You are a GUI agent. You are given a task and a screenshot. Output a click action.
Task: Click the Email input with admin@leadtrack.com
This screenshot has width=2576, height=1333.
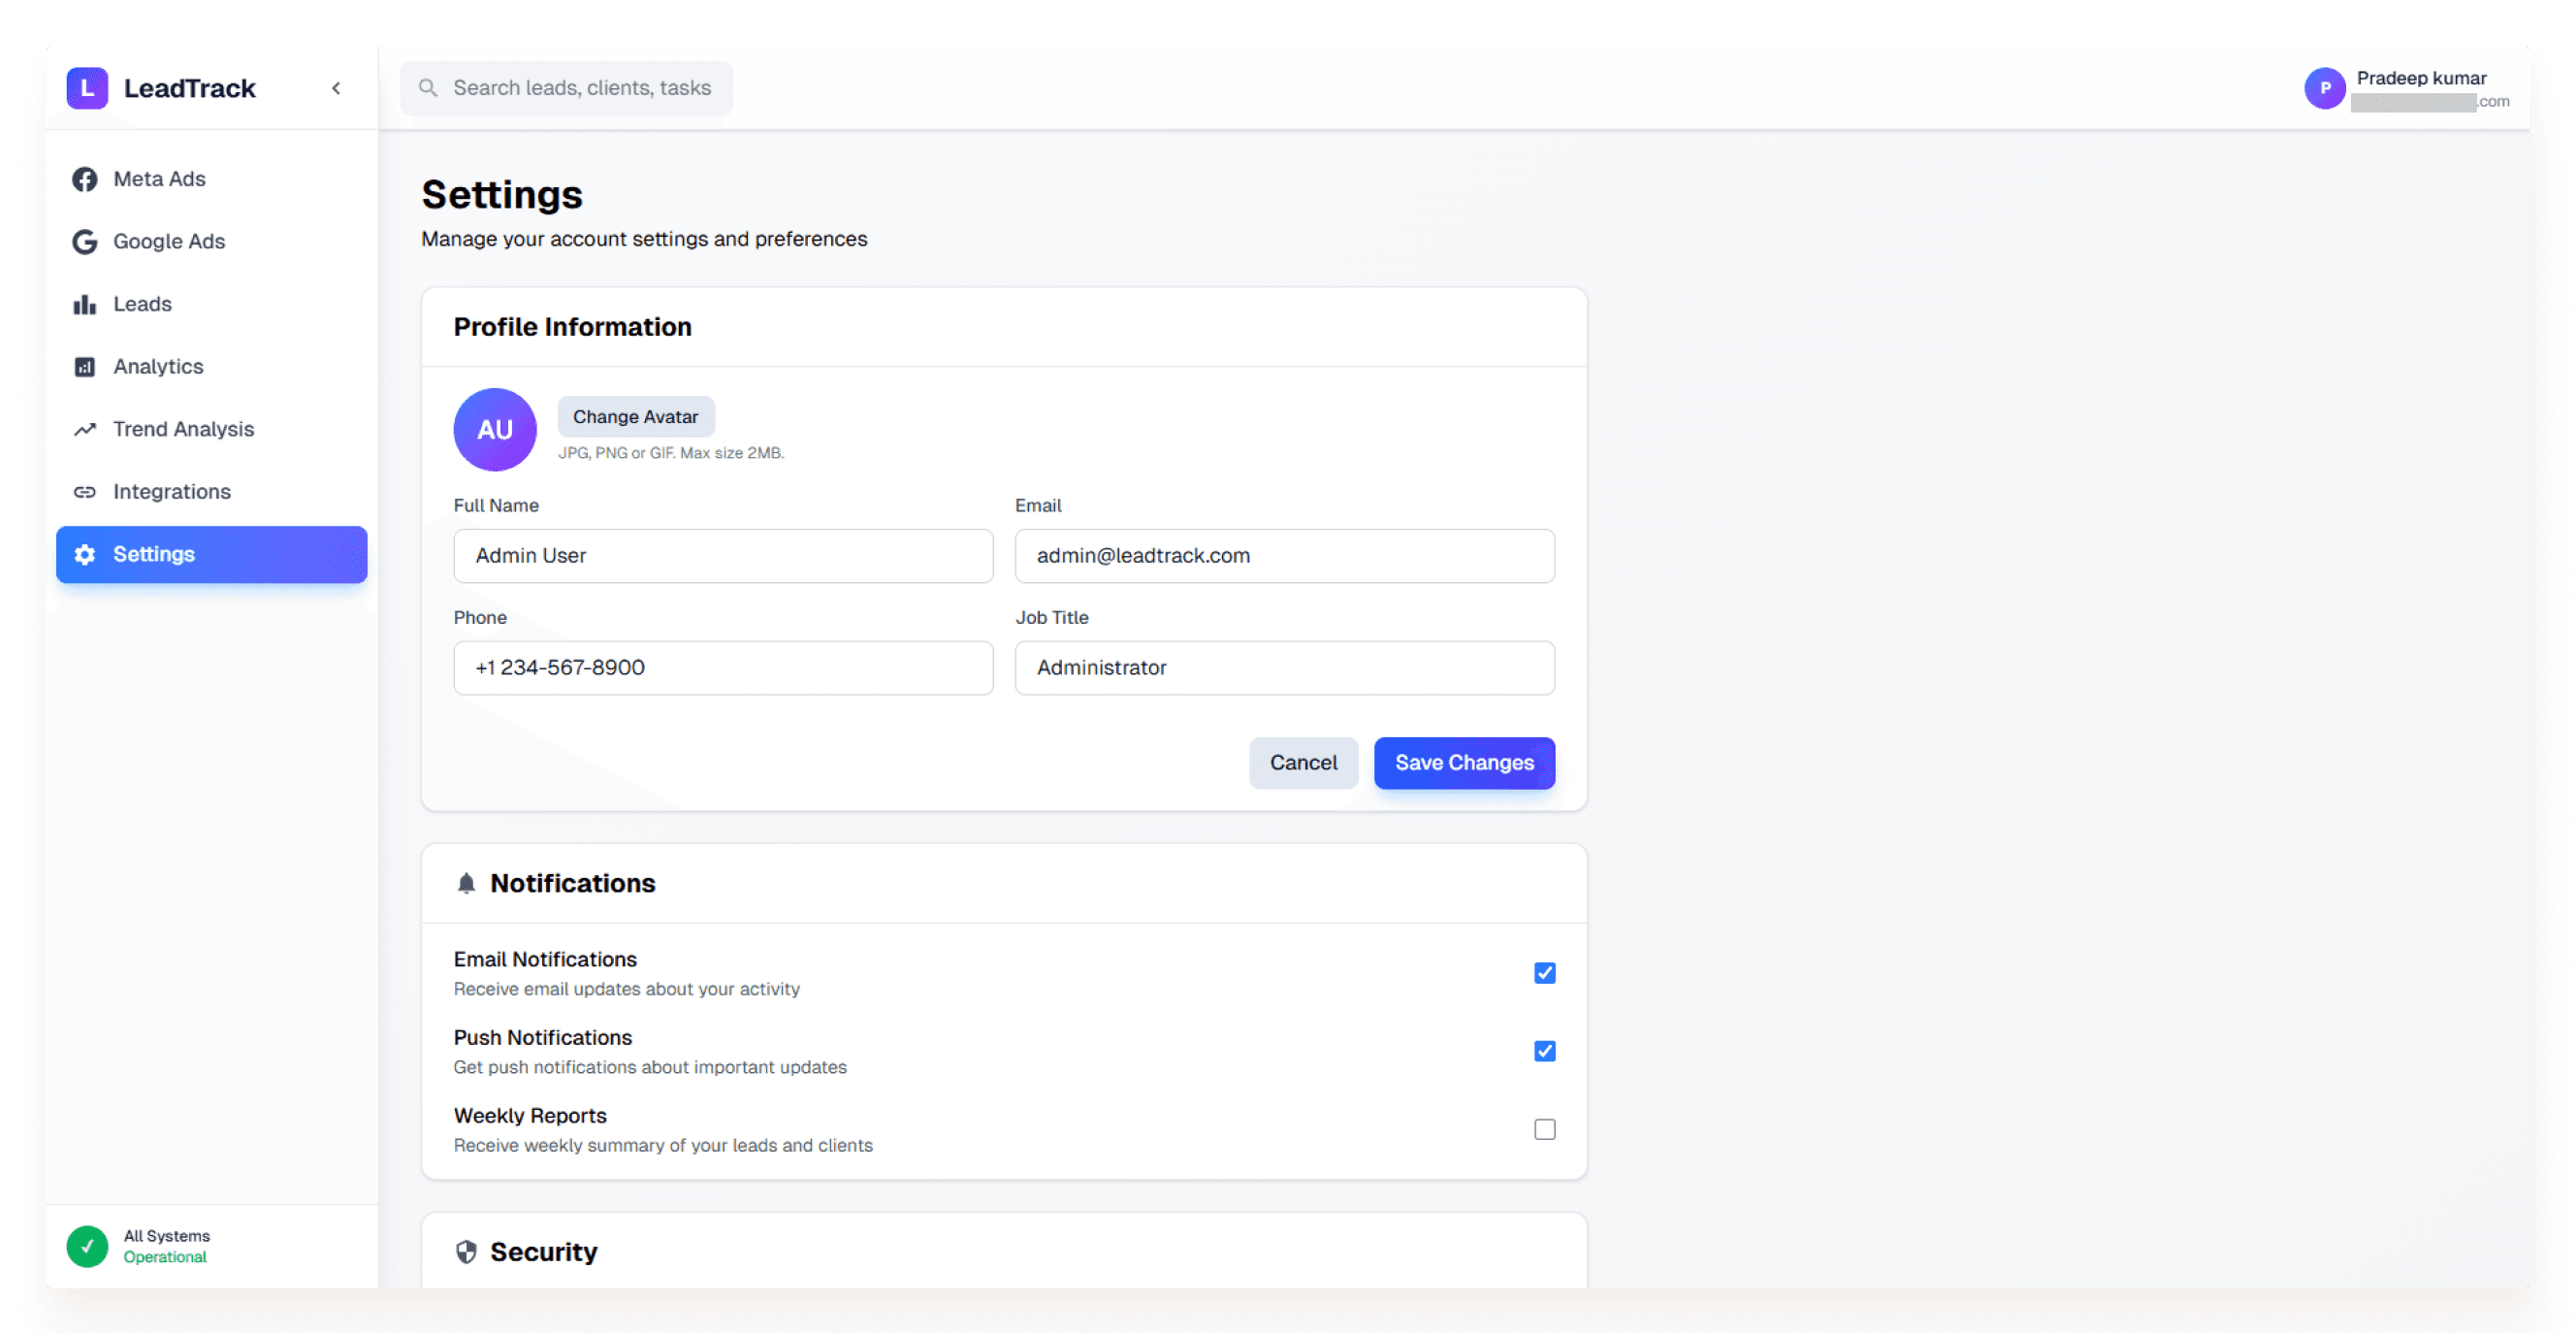[x=1284, y=556]
